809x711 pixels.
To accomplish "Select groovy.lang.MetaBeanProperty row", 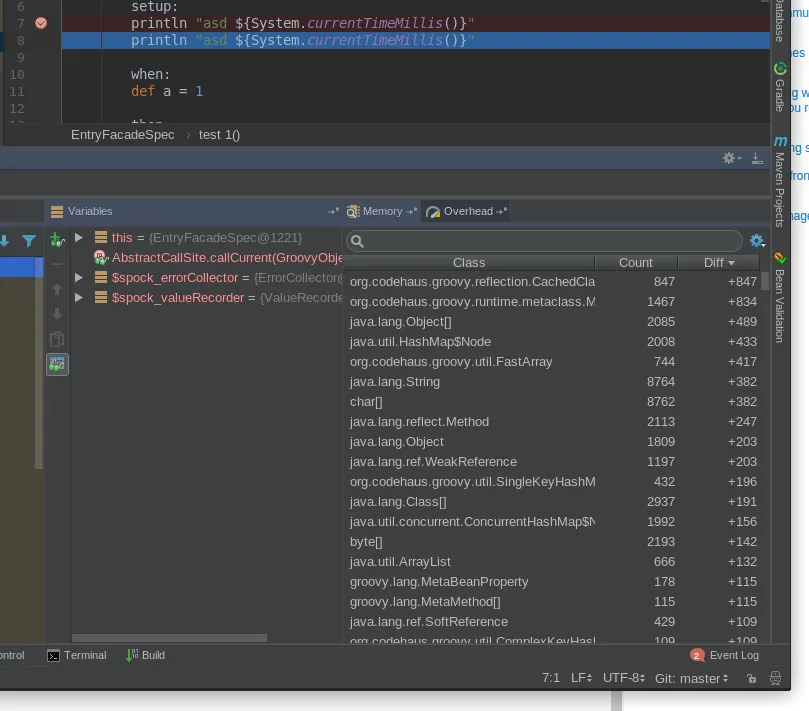I will coord(553,582).
